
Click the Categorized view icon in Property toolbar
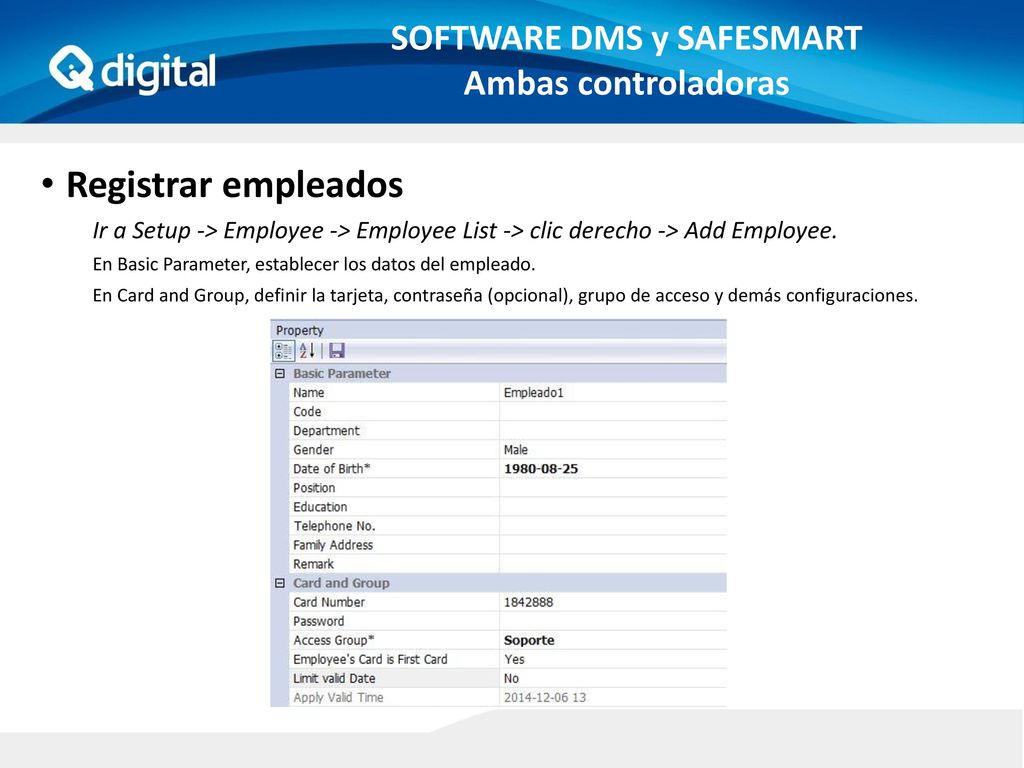283,351
